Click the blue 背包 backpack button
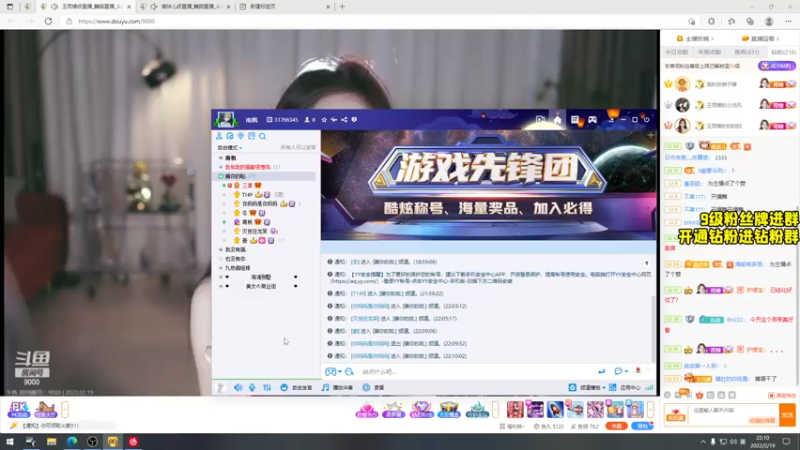 pos(642,426)
